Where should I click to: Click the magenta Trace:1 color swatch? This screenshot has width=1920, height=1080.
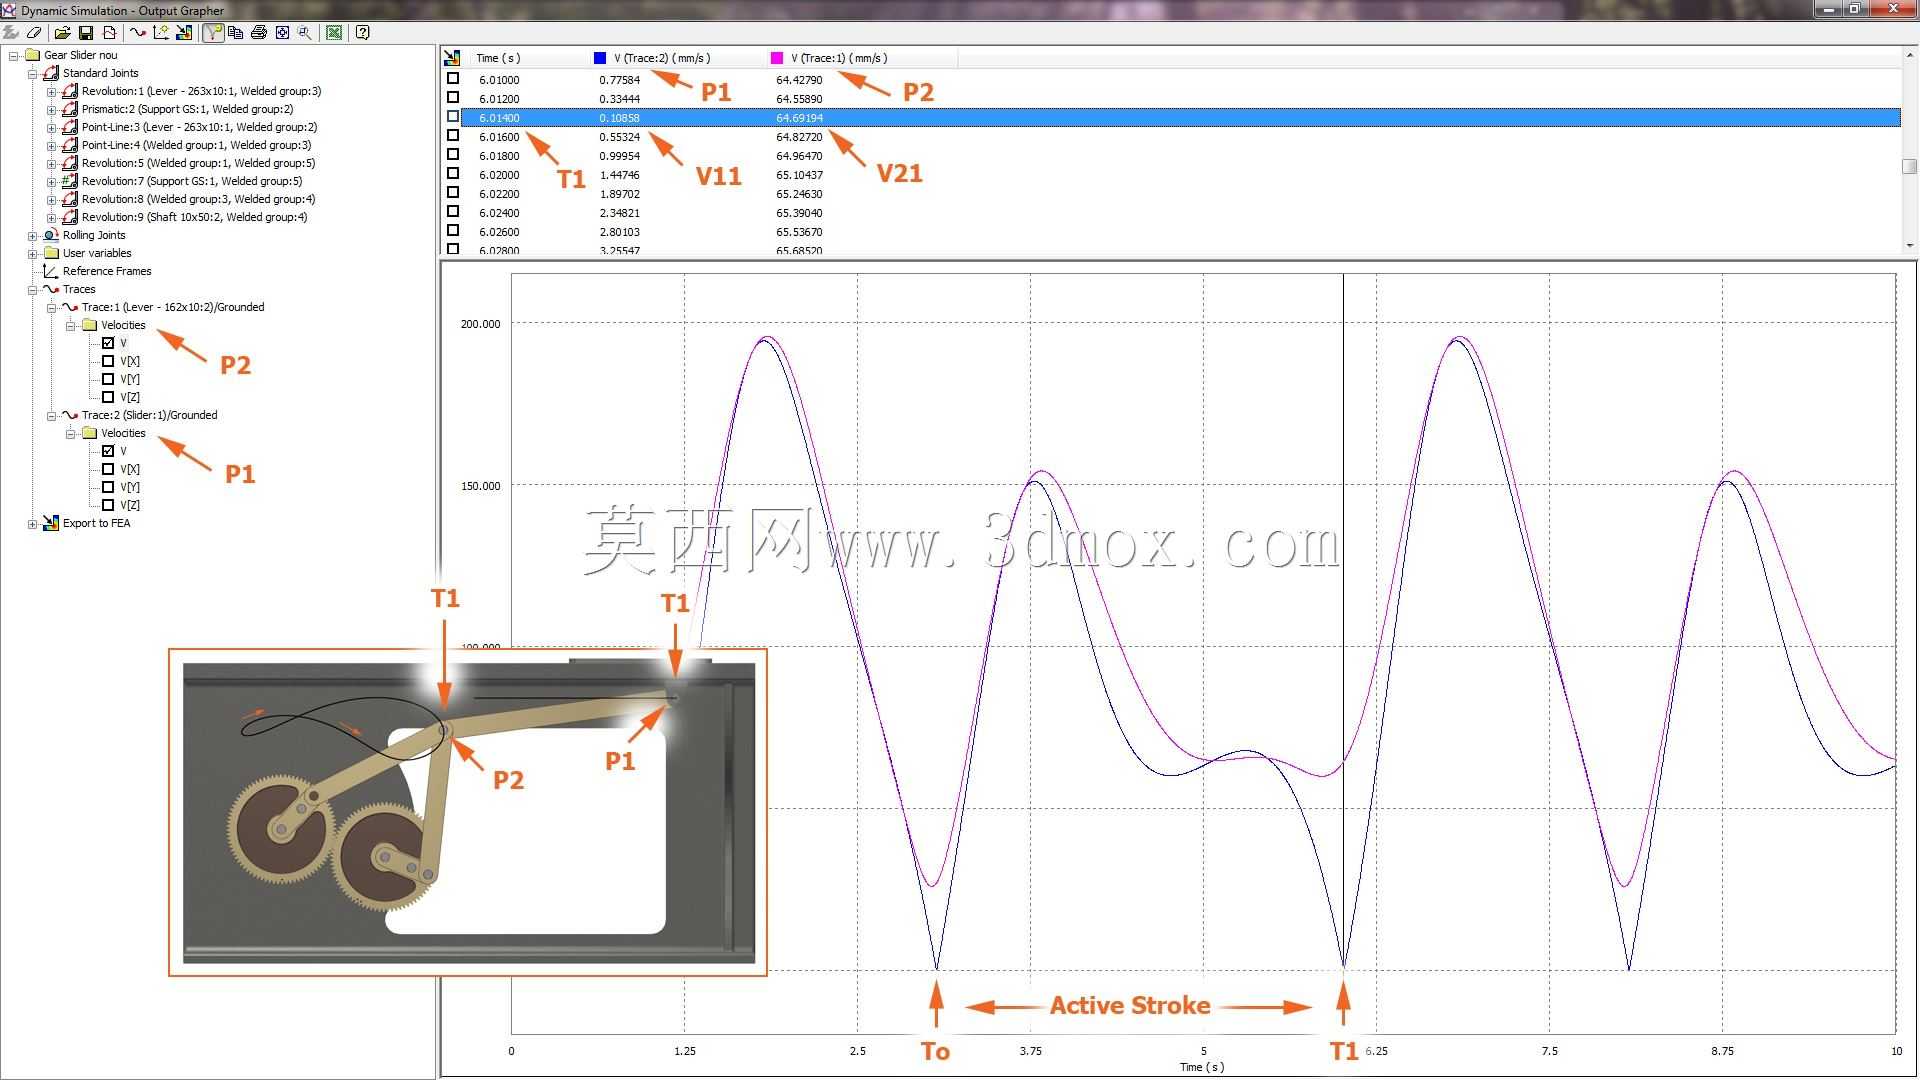click(x=777, y=58)
